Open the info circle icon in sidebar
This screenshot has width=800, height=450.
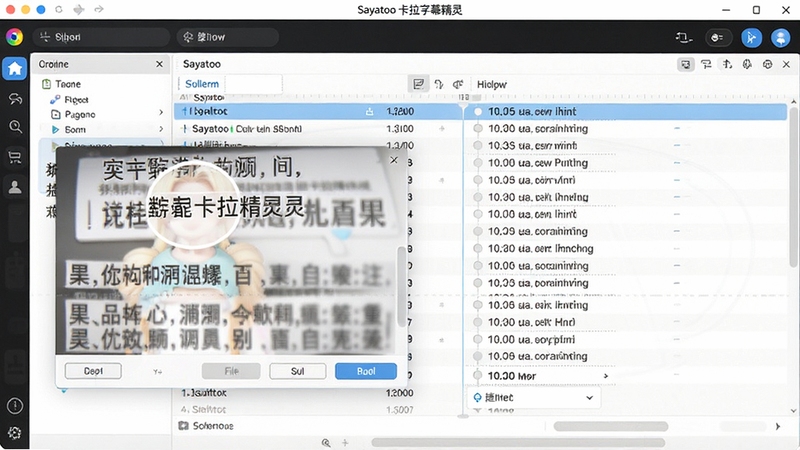click(x=15, y=406)
